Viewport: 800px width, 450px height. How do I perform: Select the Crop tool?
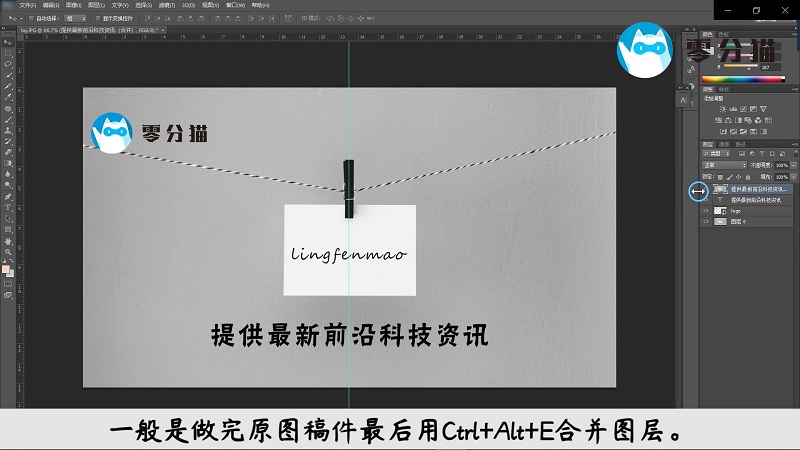8,86
